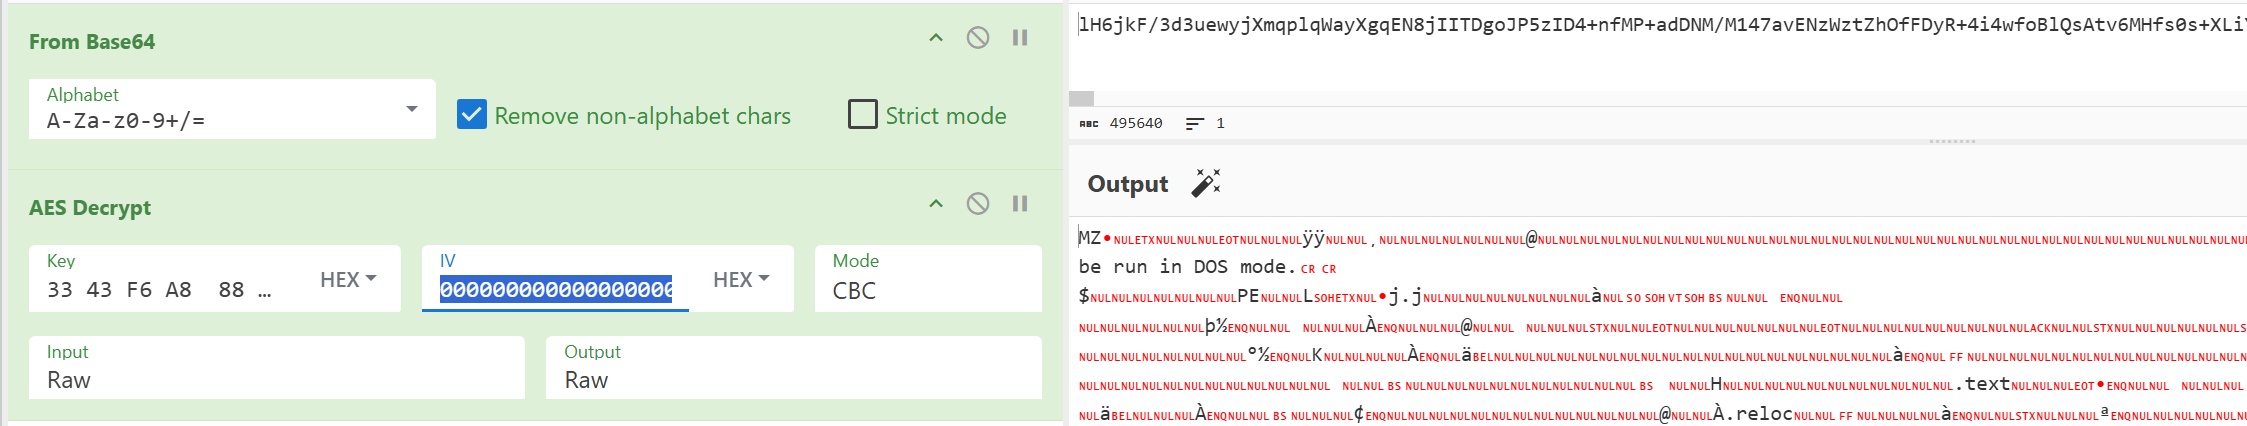The width and height of the screenshot is (2247, 426).
Task: Open the Input Raw format selector
Action: 277,368
